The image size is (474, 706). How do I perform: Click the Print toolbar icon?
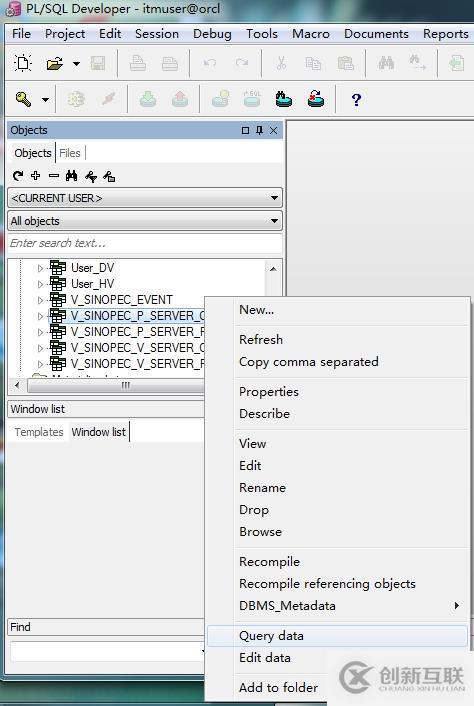coord(138,63)
